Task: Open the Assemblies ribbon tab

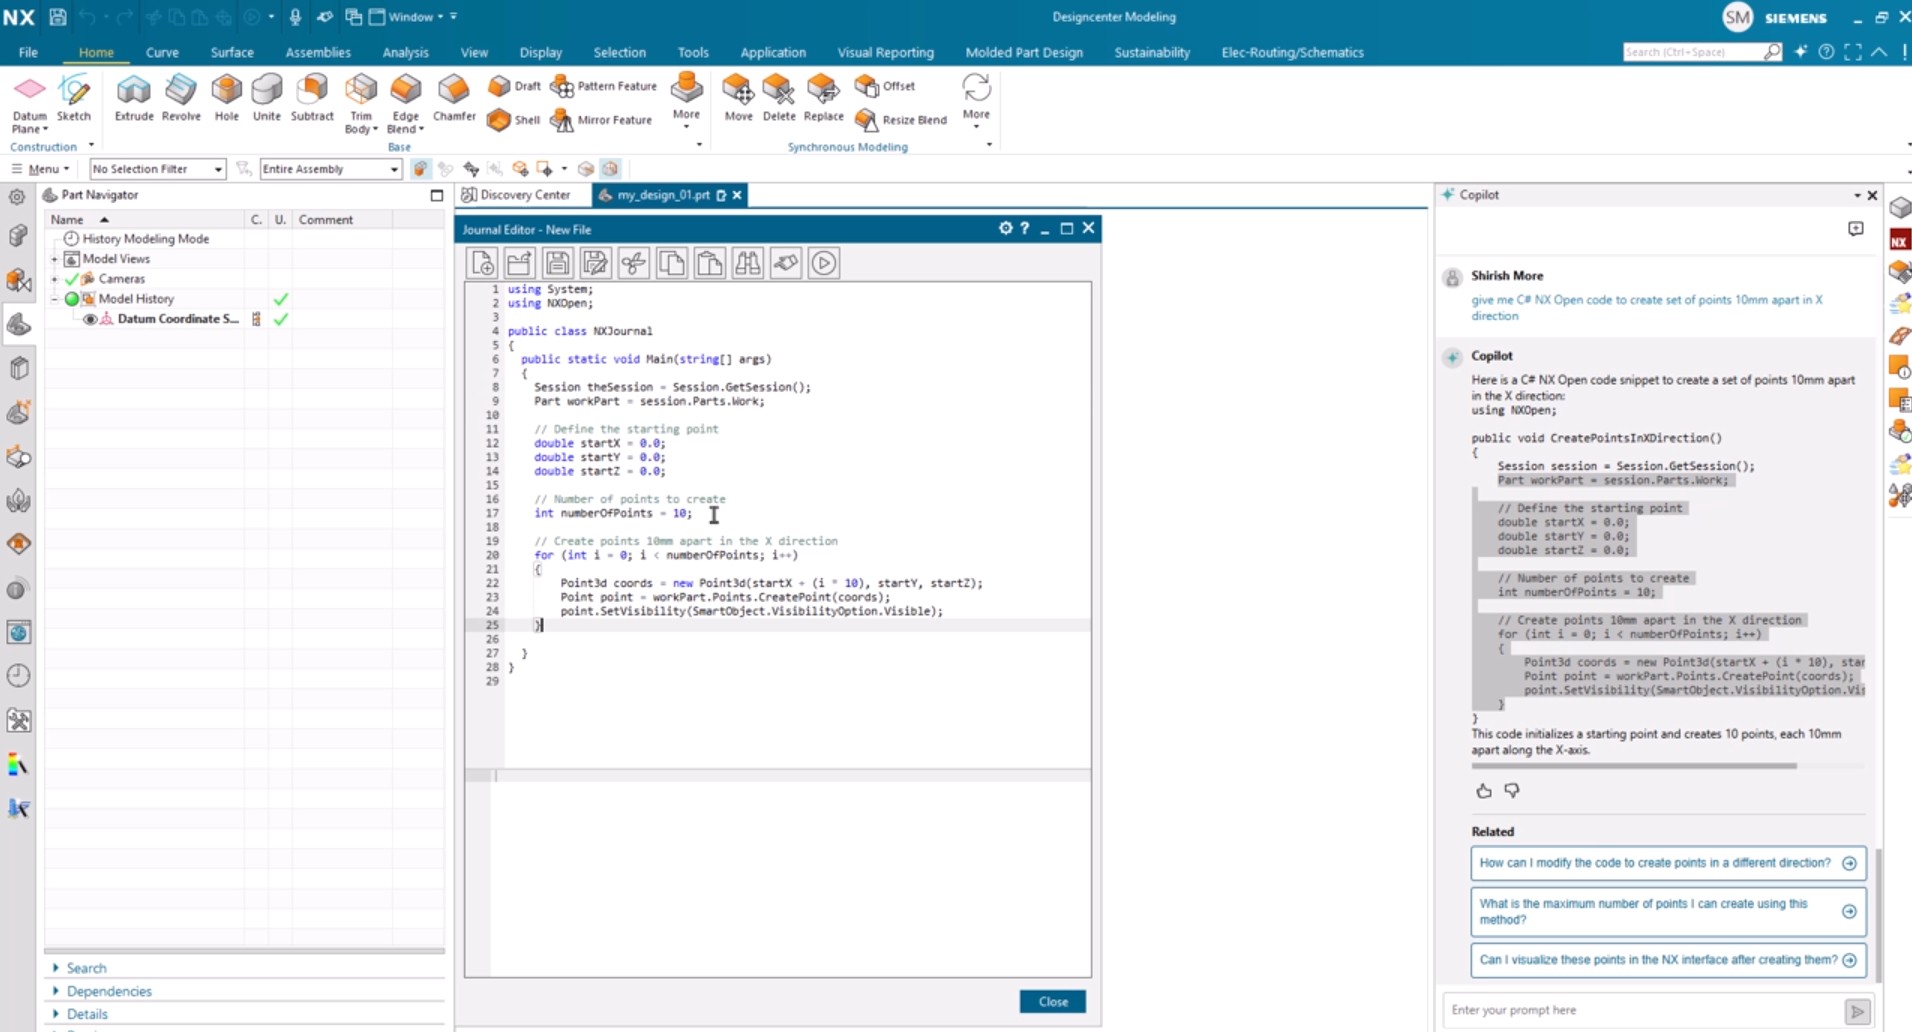Action: click(317, 52)
